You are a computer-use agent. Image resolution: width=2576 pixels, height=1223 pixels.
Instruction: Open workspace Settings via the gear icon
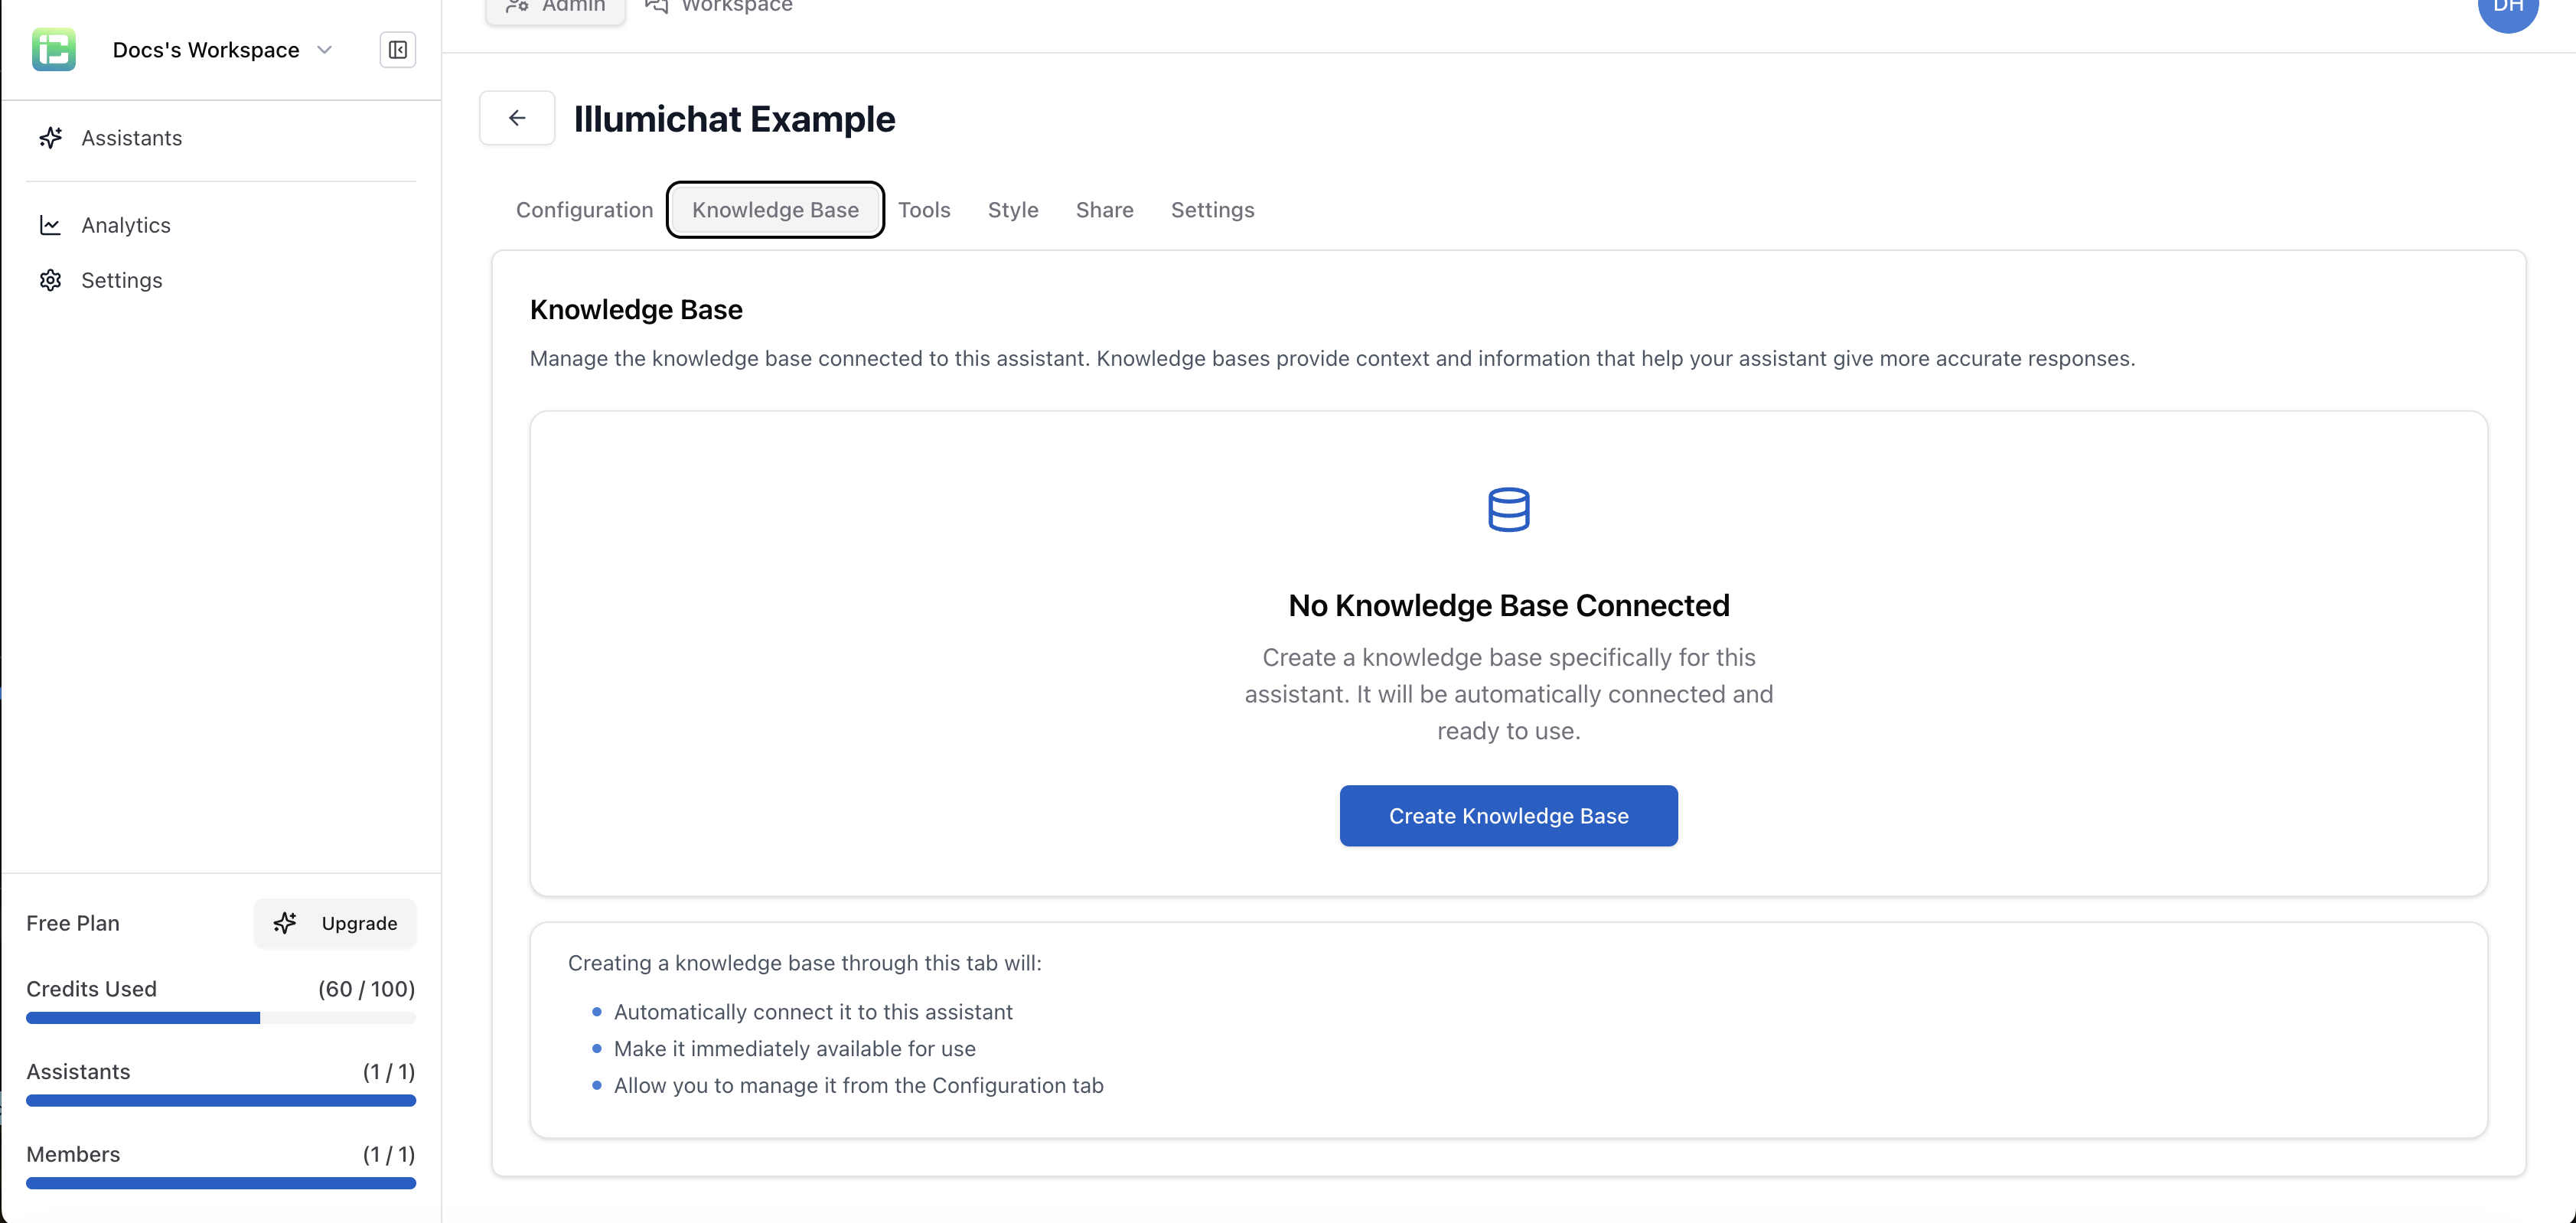pos(51,280)
